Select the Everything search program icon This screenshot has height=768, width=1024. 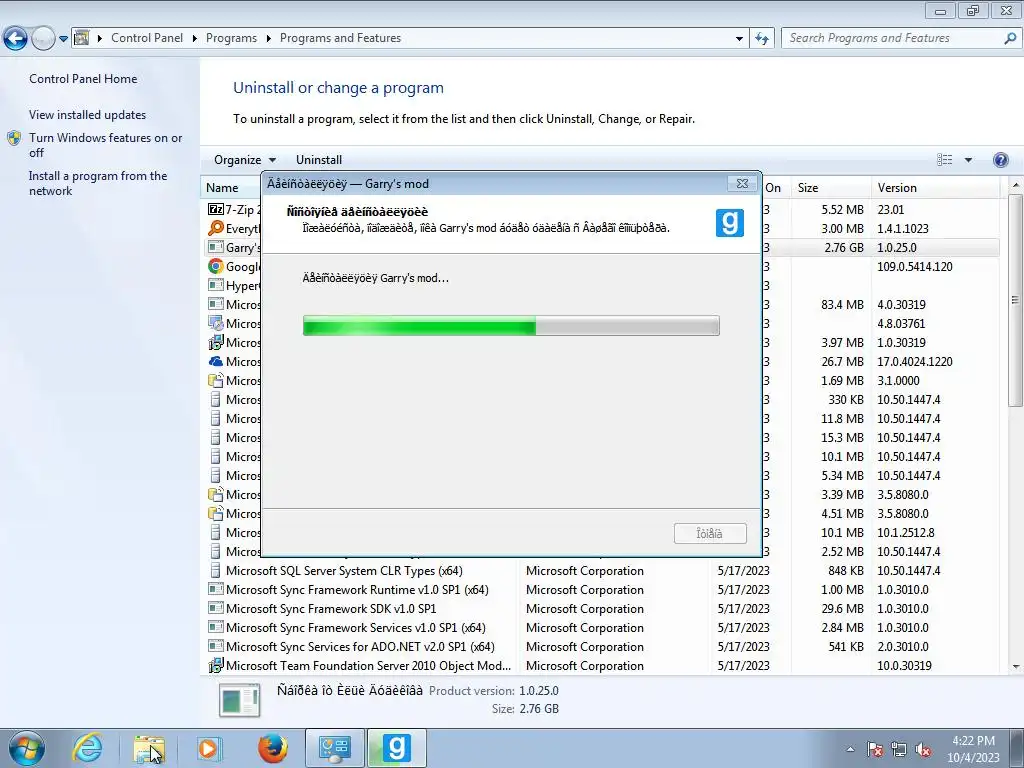pos(216,229)
